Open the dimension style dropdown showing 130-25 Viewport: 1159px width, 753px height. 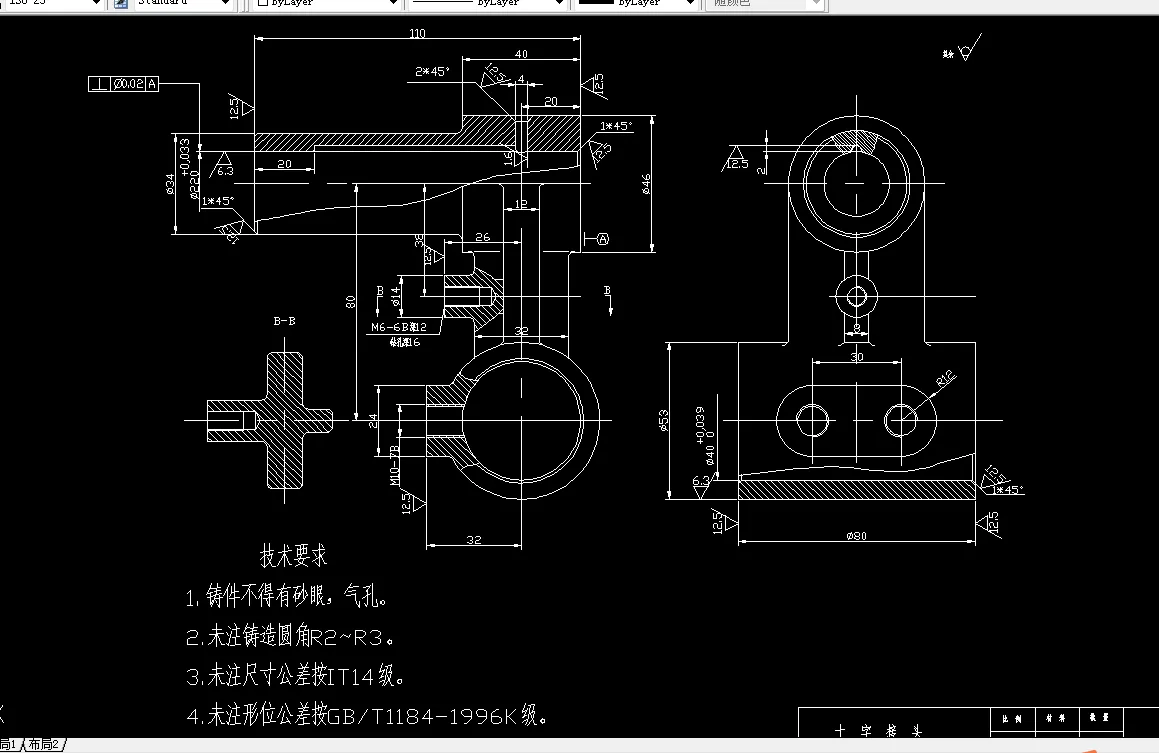[95, 5]
